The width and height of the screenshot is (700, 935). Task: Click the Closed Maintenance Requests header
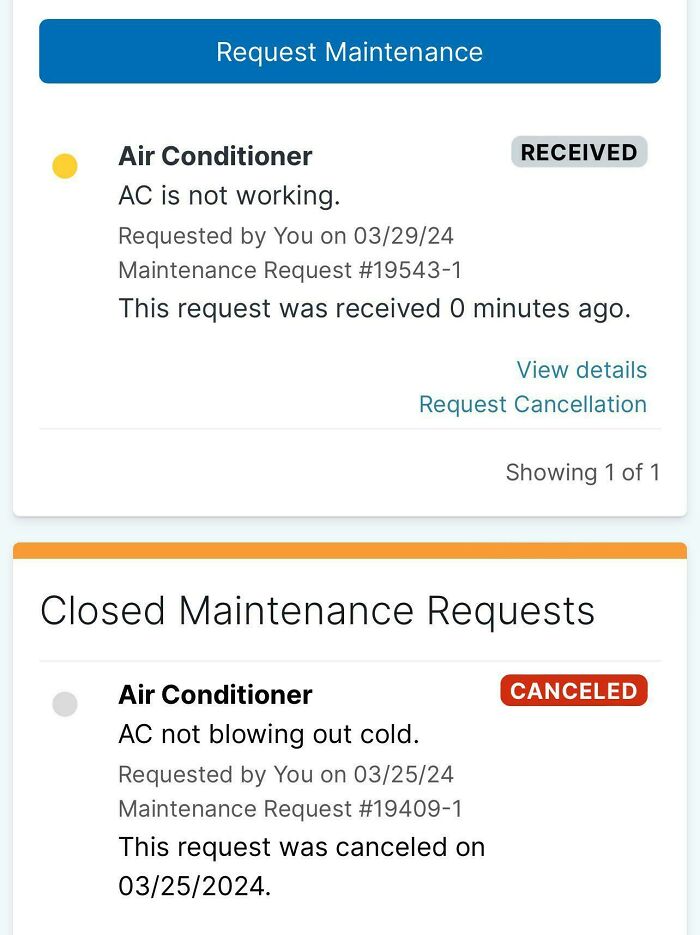[x=320, y=610]
